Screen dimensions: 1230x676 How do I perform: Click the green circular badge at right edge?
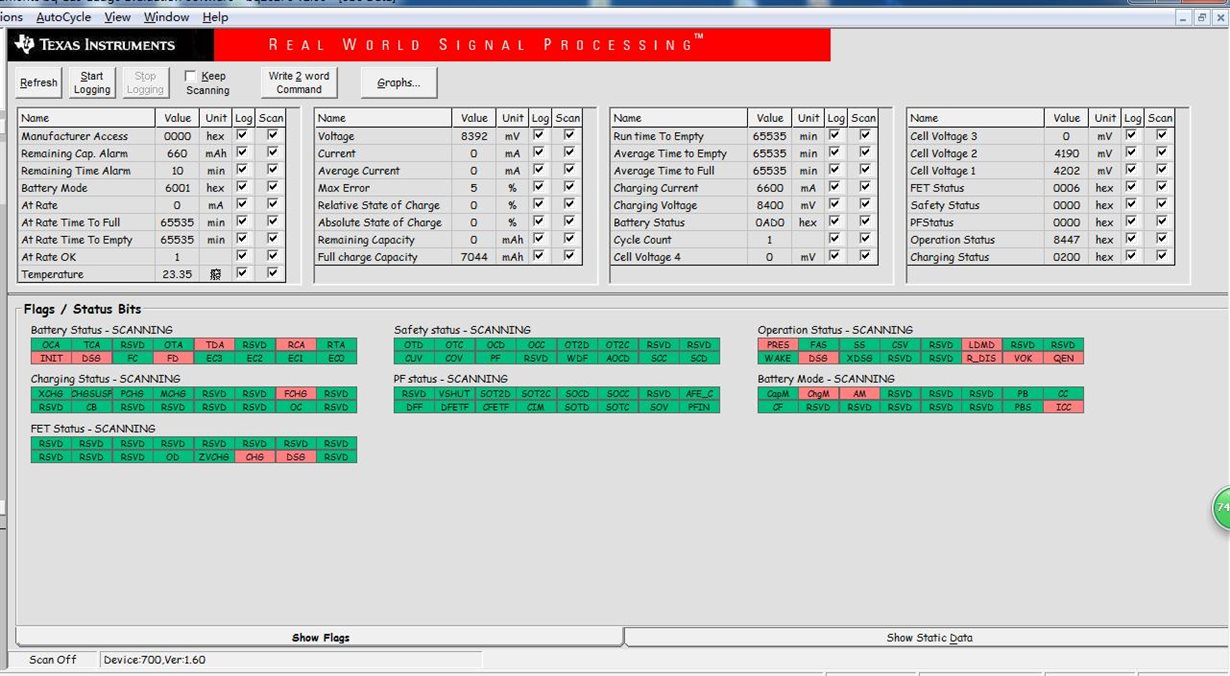coord(1221,508)
